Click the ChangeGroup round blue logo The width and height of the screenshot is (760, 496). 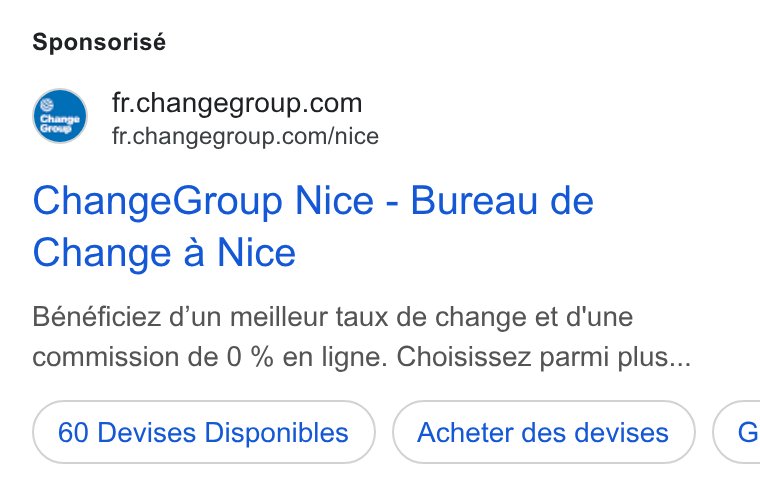[x=60, y=116]
